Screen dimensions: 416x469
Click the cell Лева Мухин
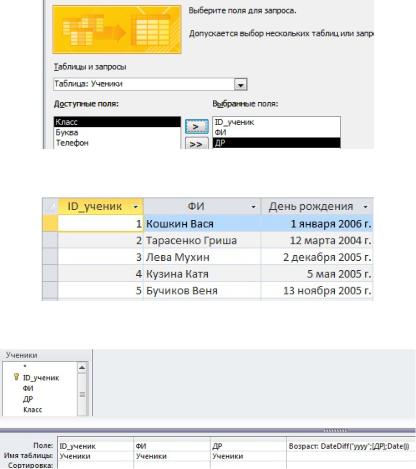point(202,257)
